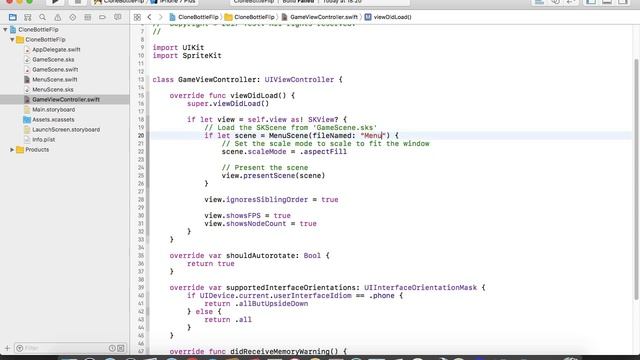Image resolution: width=640 pixels, height=360 pixels.
Task: Open Info.plist in navigator
Action: [44, 140]
